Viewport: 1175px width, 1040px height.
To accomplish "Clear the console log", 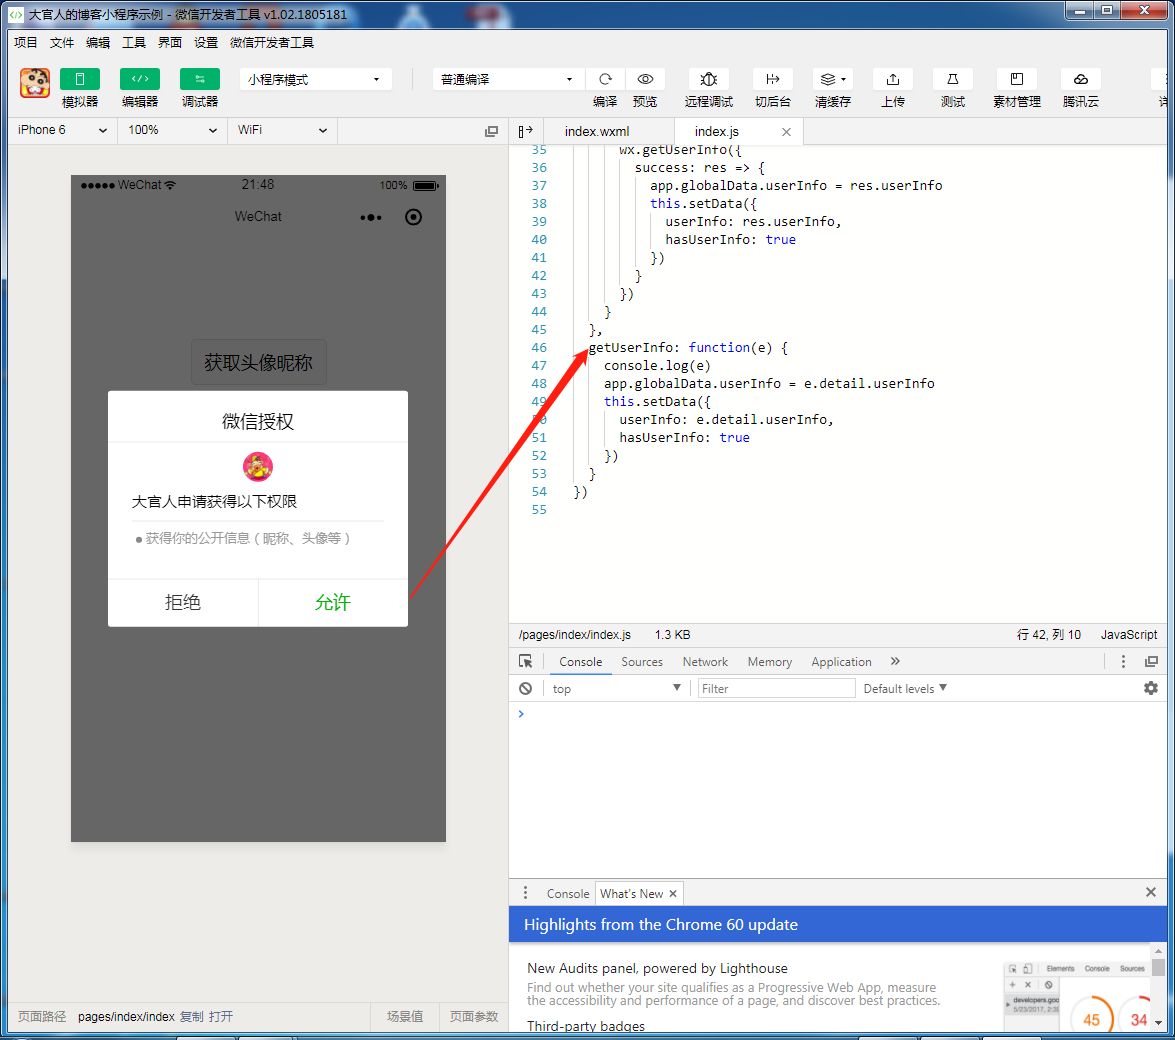I will (x=525, y=689).
